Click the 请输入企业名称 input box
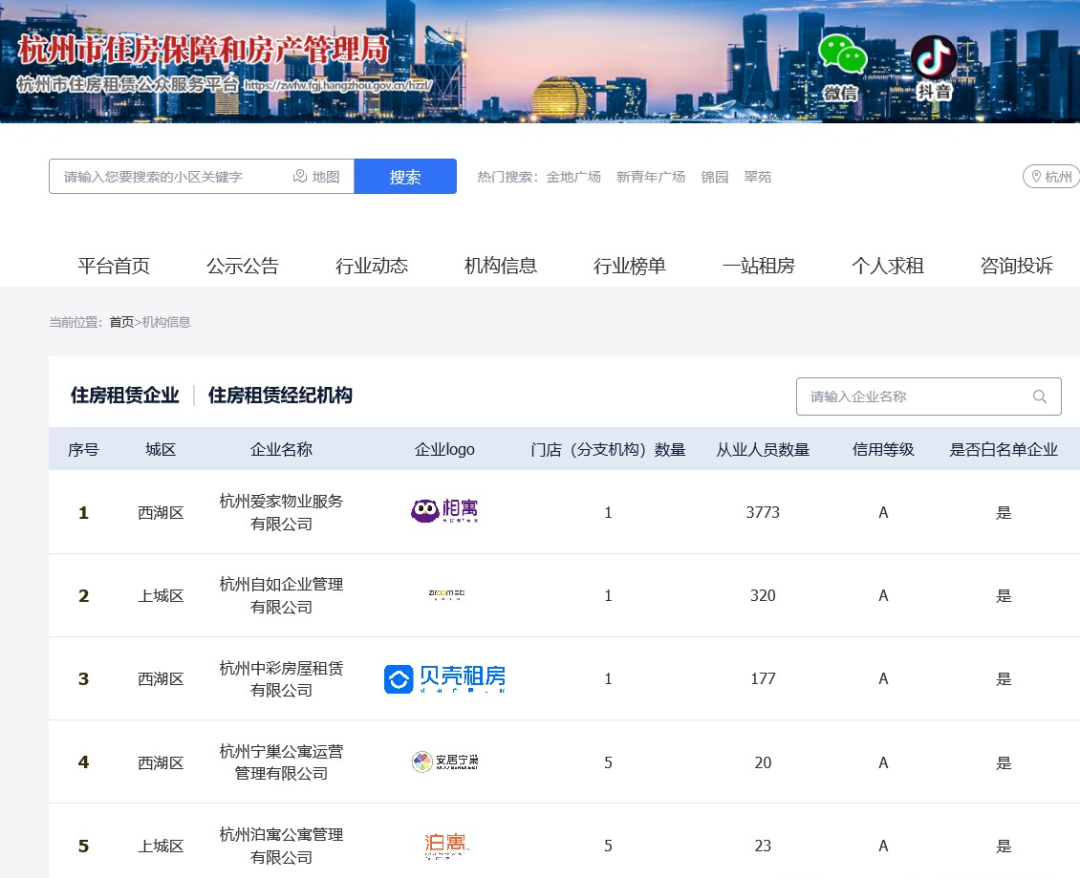This screenshot has width=1080, height=878. [x=900, y=396]
